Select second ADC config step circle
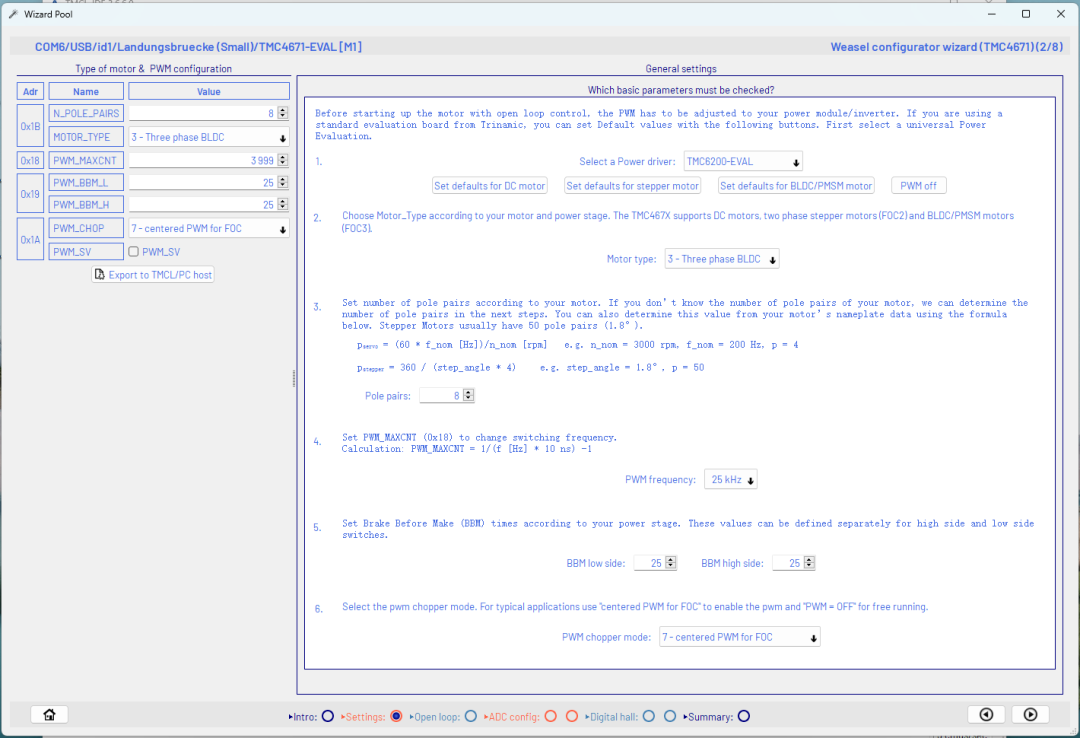 (572, 717)
